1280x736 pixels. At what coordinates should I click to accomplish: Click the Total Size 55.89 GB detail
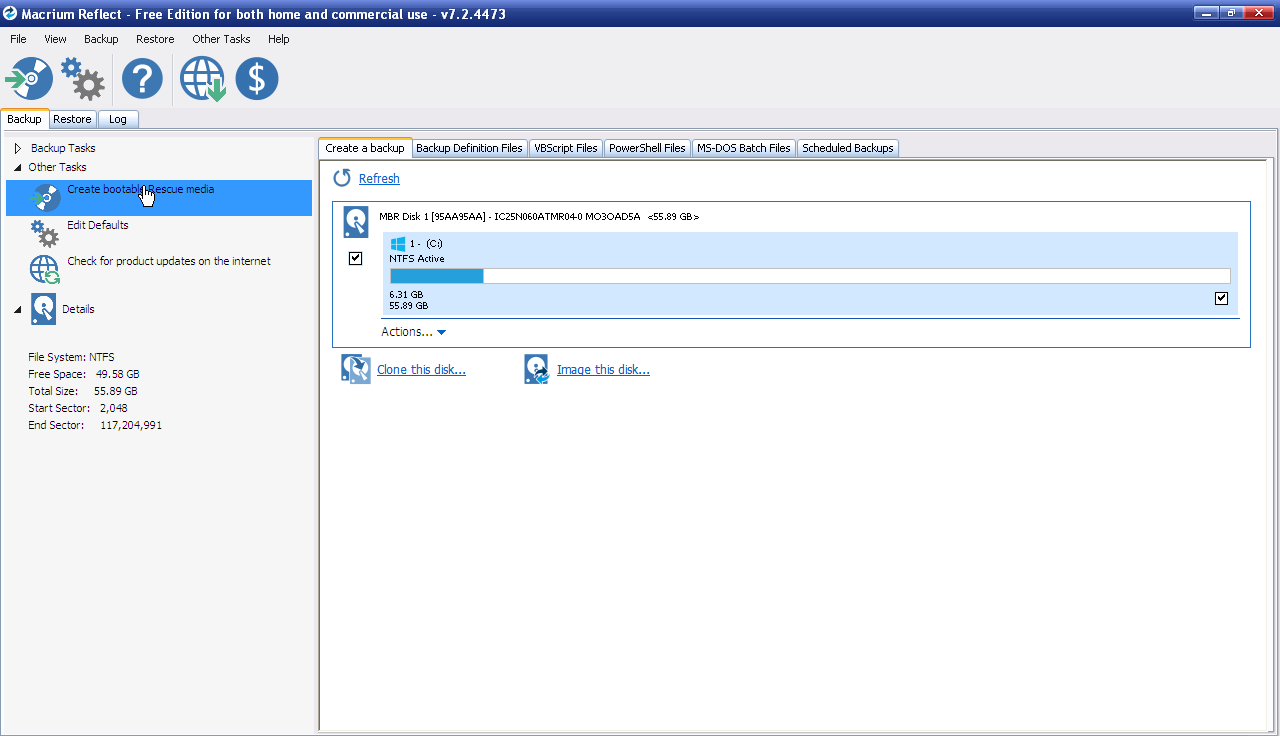pyautogui.click(x=83, y=391)
